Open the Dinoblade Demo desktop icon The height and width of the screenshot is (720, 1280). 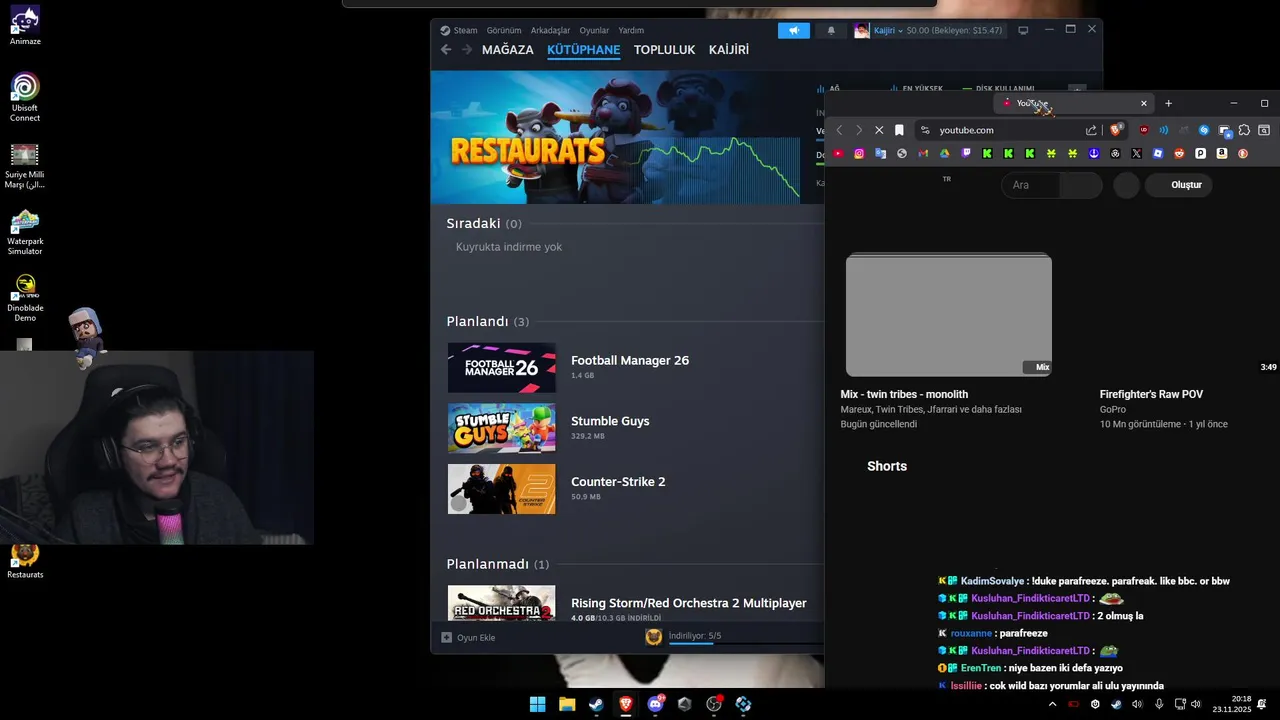(x=25, y=298)
